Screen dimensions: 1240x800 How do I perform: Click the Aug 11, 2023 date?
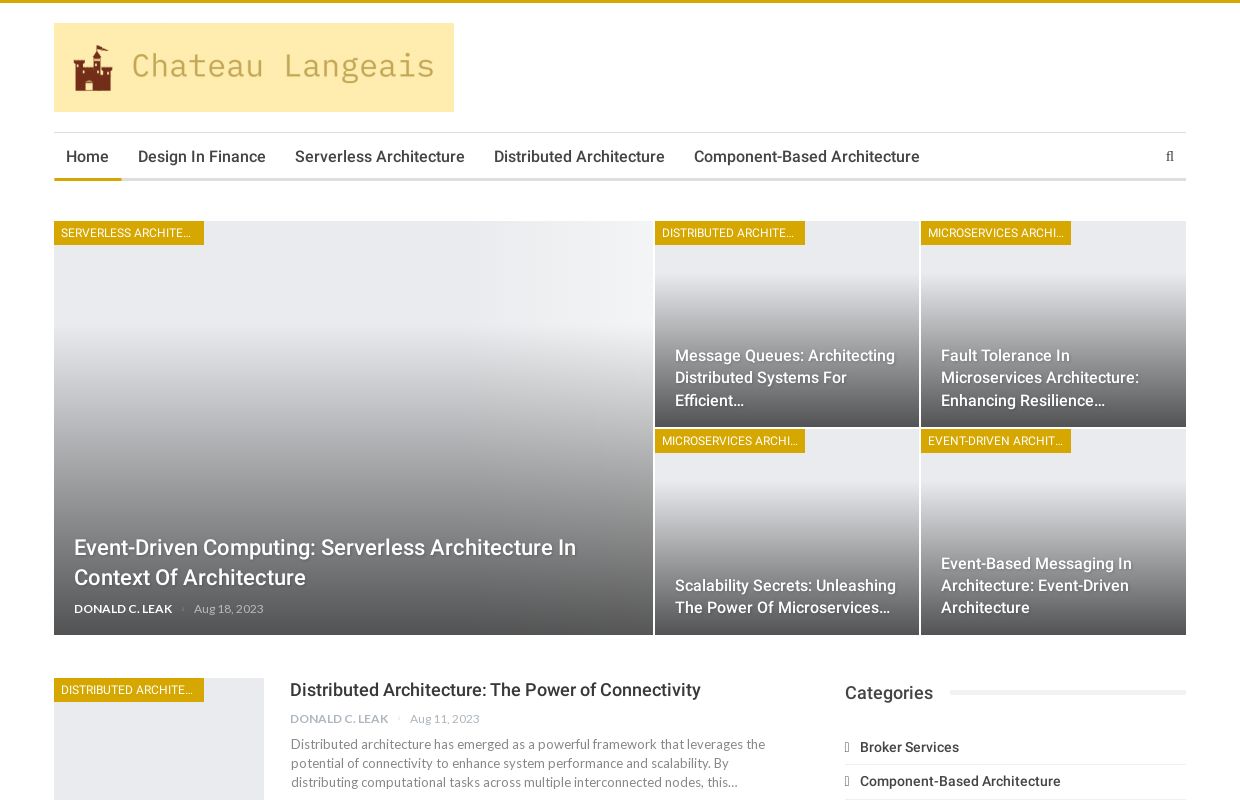pyautogui.click(x=445, y=719)
